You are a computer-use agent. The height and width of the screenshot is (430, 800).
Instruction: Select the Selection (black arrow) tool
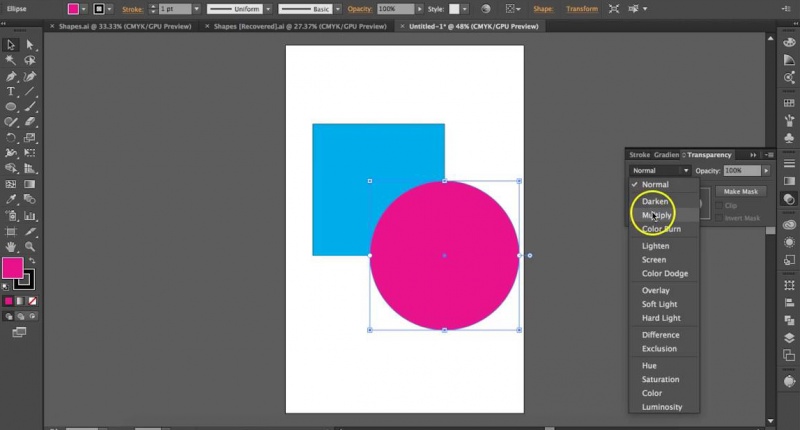[x=11, y=45]
